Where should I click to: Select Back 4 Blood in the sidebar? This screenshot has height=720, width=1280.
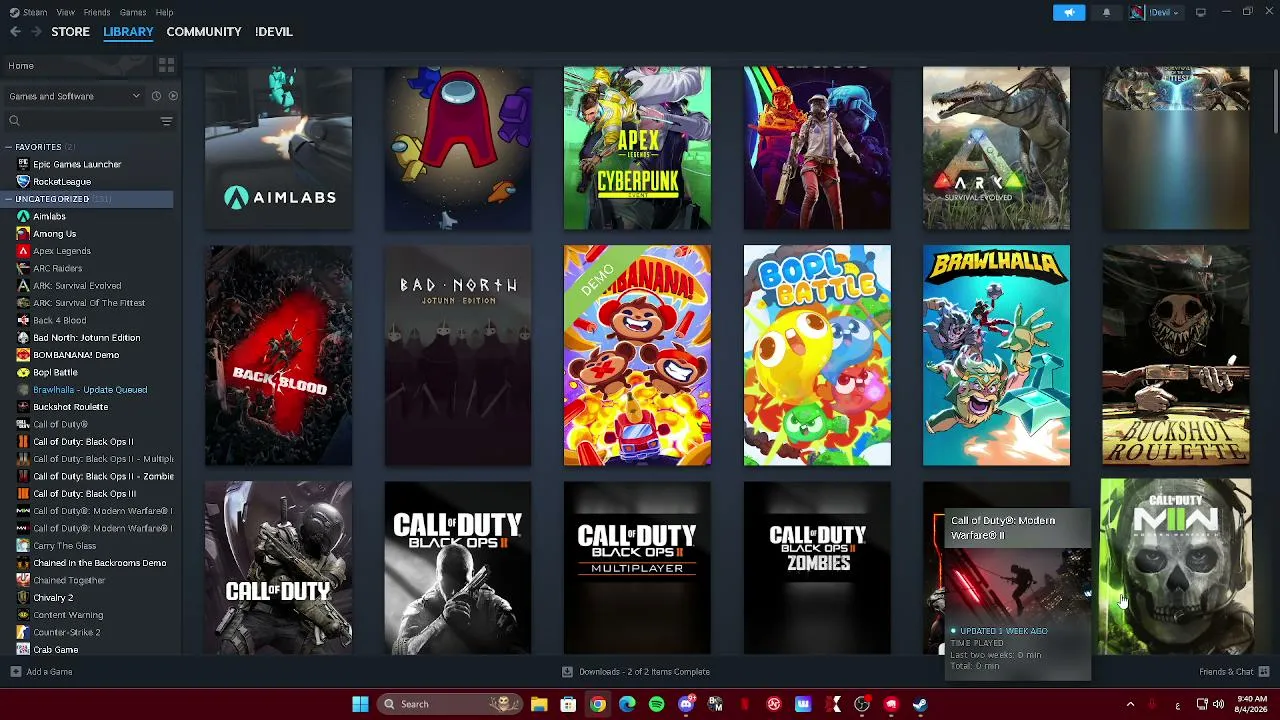(60, 320)
